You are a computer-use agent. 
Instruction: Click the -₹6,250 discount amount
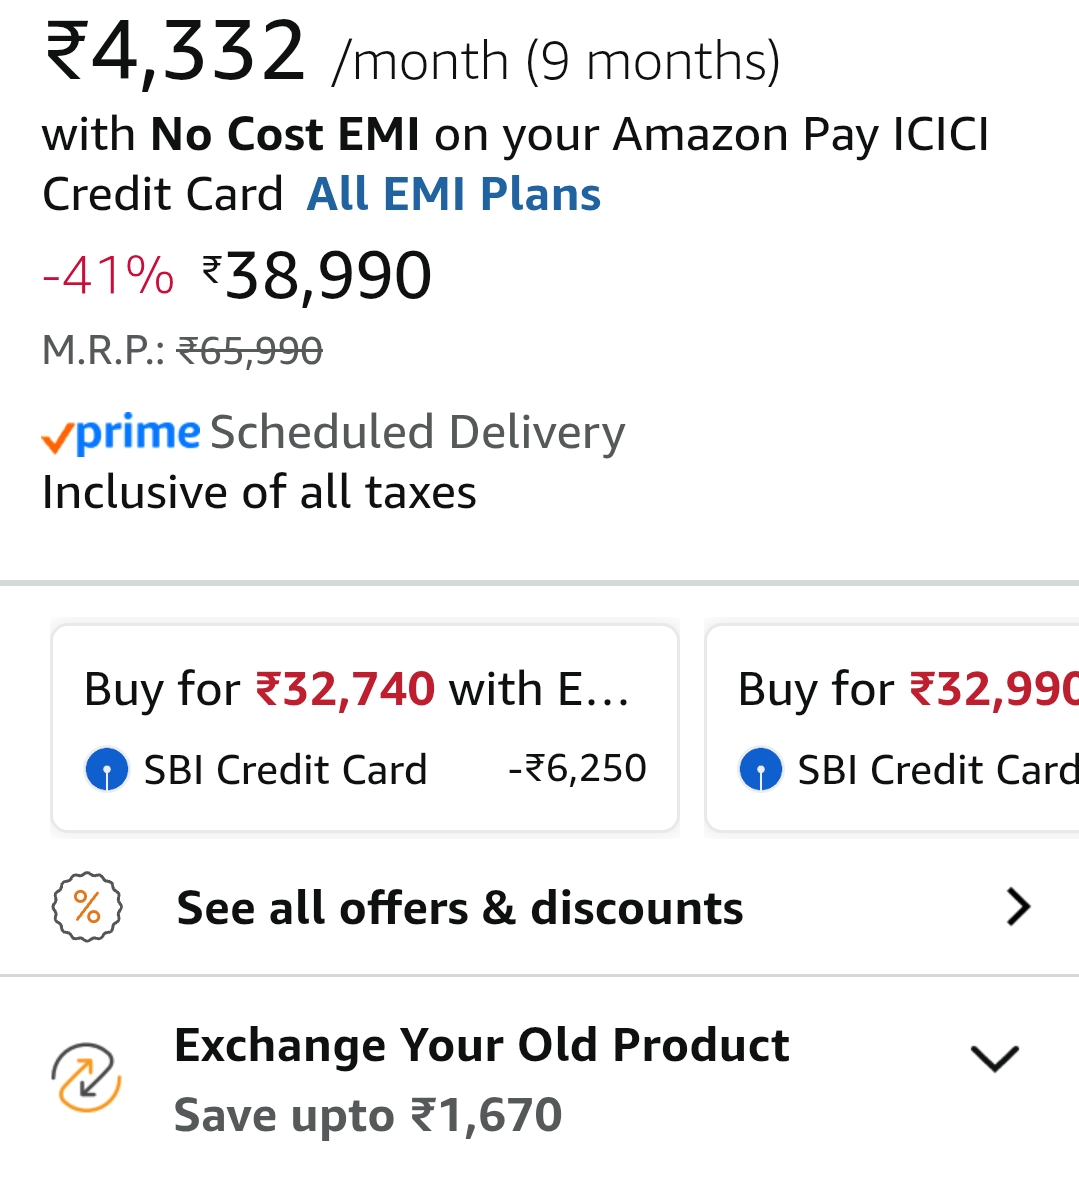577,769
